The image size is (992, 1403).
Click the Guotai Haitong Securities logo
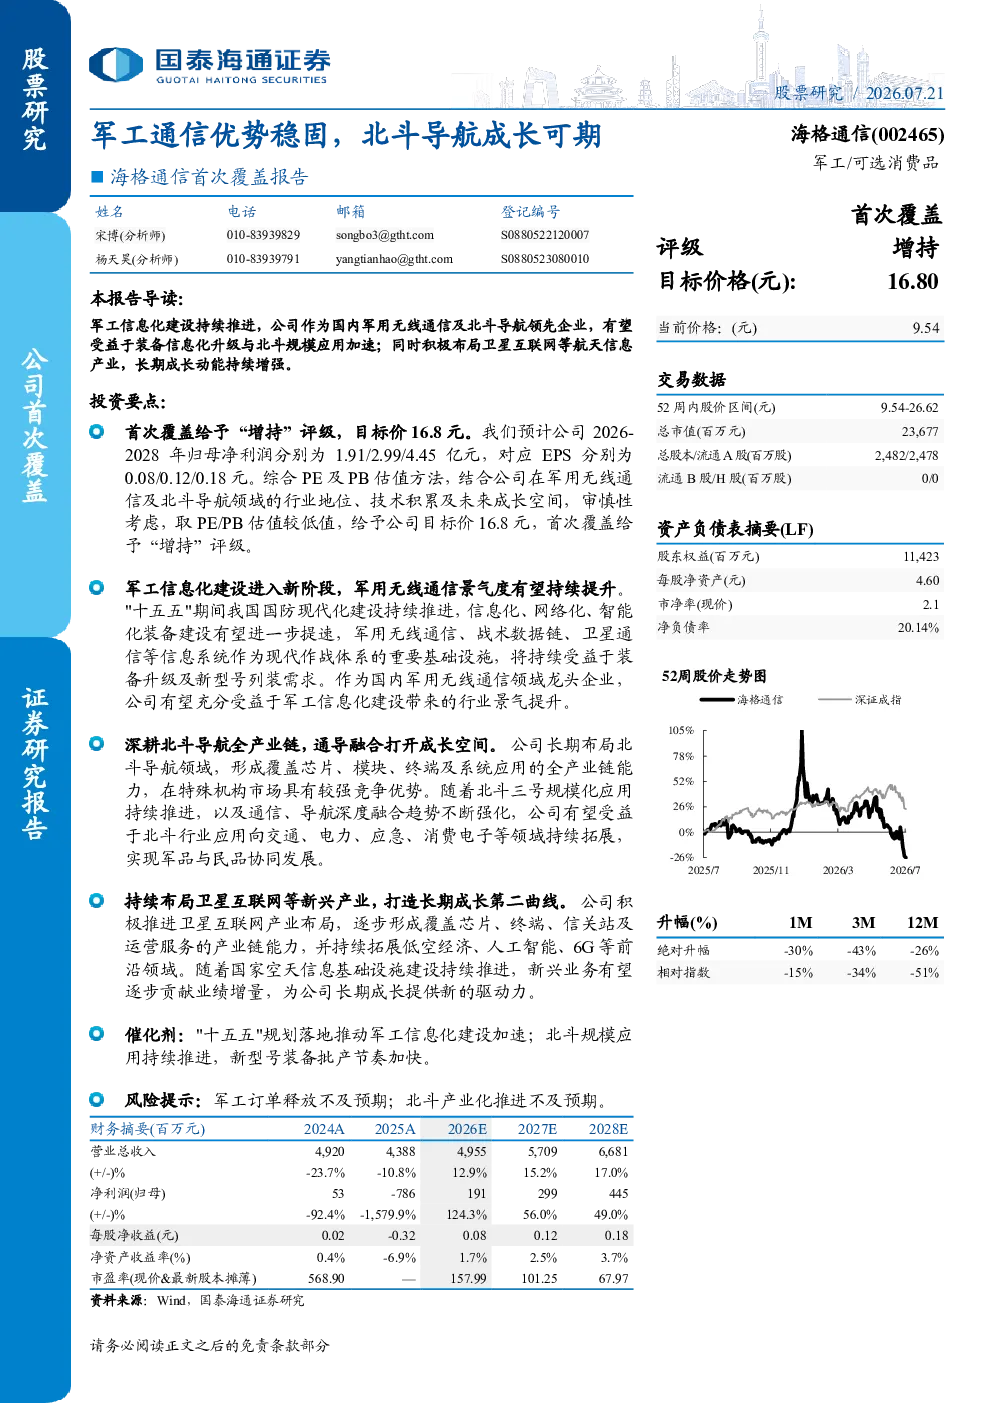click(209, 66)
